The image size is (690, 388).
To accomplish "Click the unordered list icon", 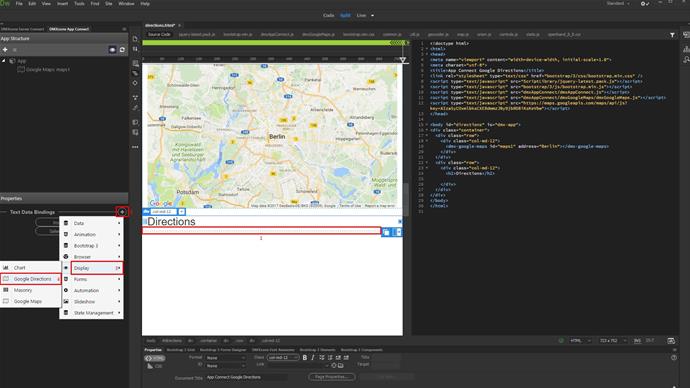I will point(322,358).
